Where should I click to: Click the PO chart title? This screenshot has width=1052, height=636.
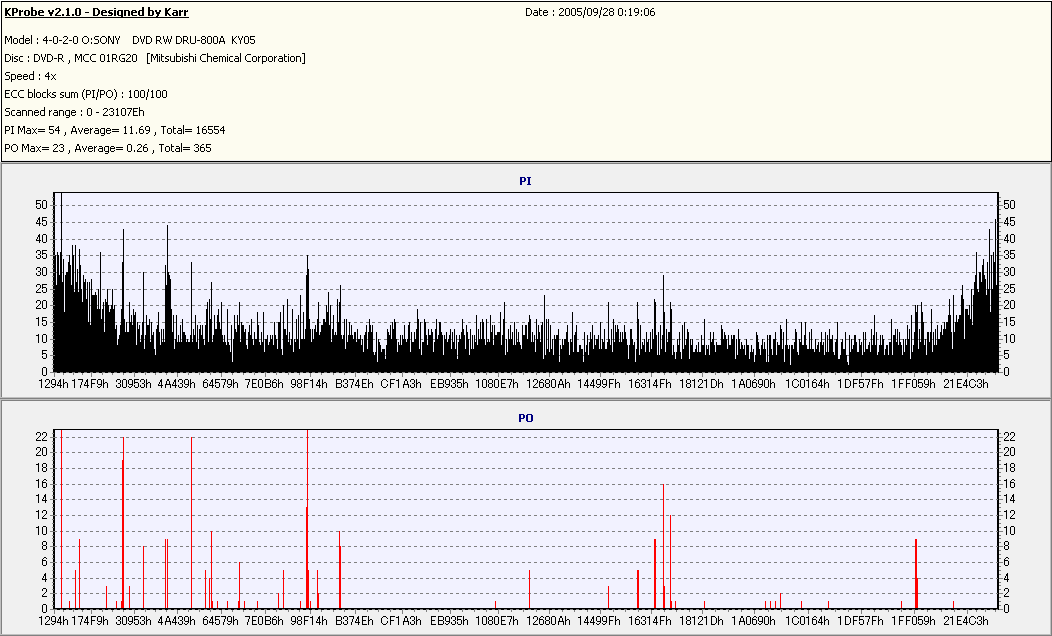[525, 418]
